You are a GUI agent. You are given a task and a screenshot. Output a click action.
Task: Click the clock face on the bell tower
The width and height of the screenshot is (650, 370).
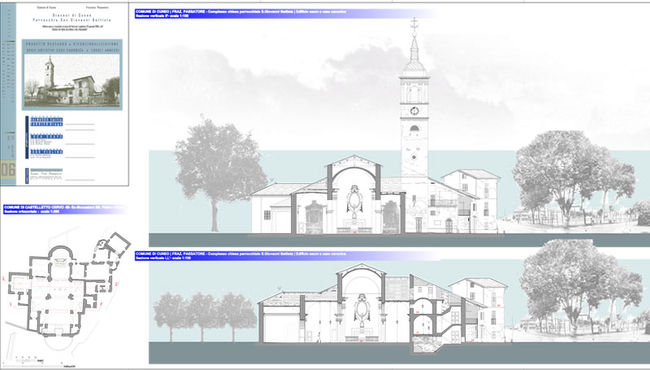(414, 111)
